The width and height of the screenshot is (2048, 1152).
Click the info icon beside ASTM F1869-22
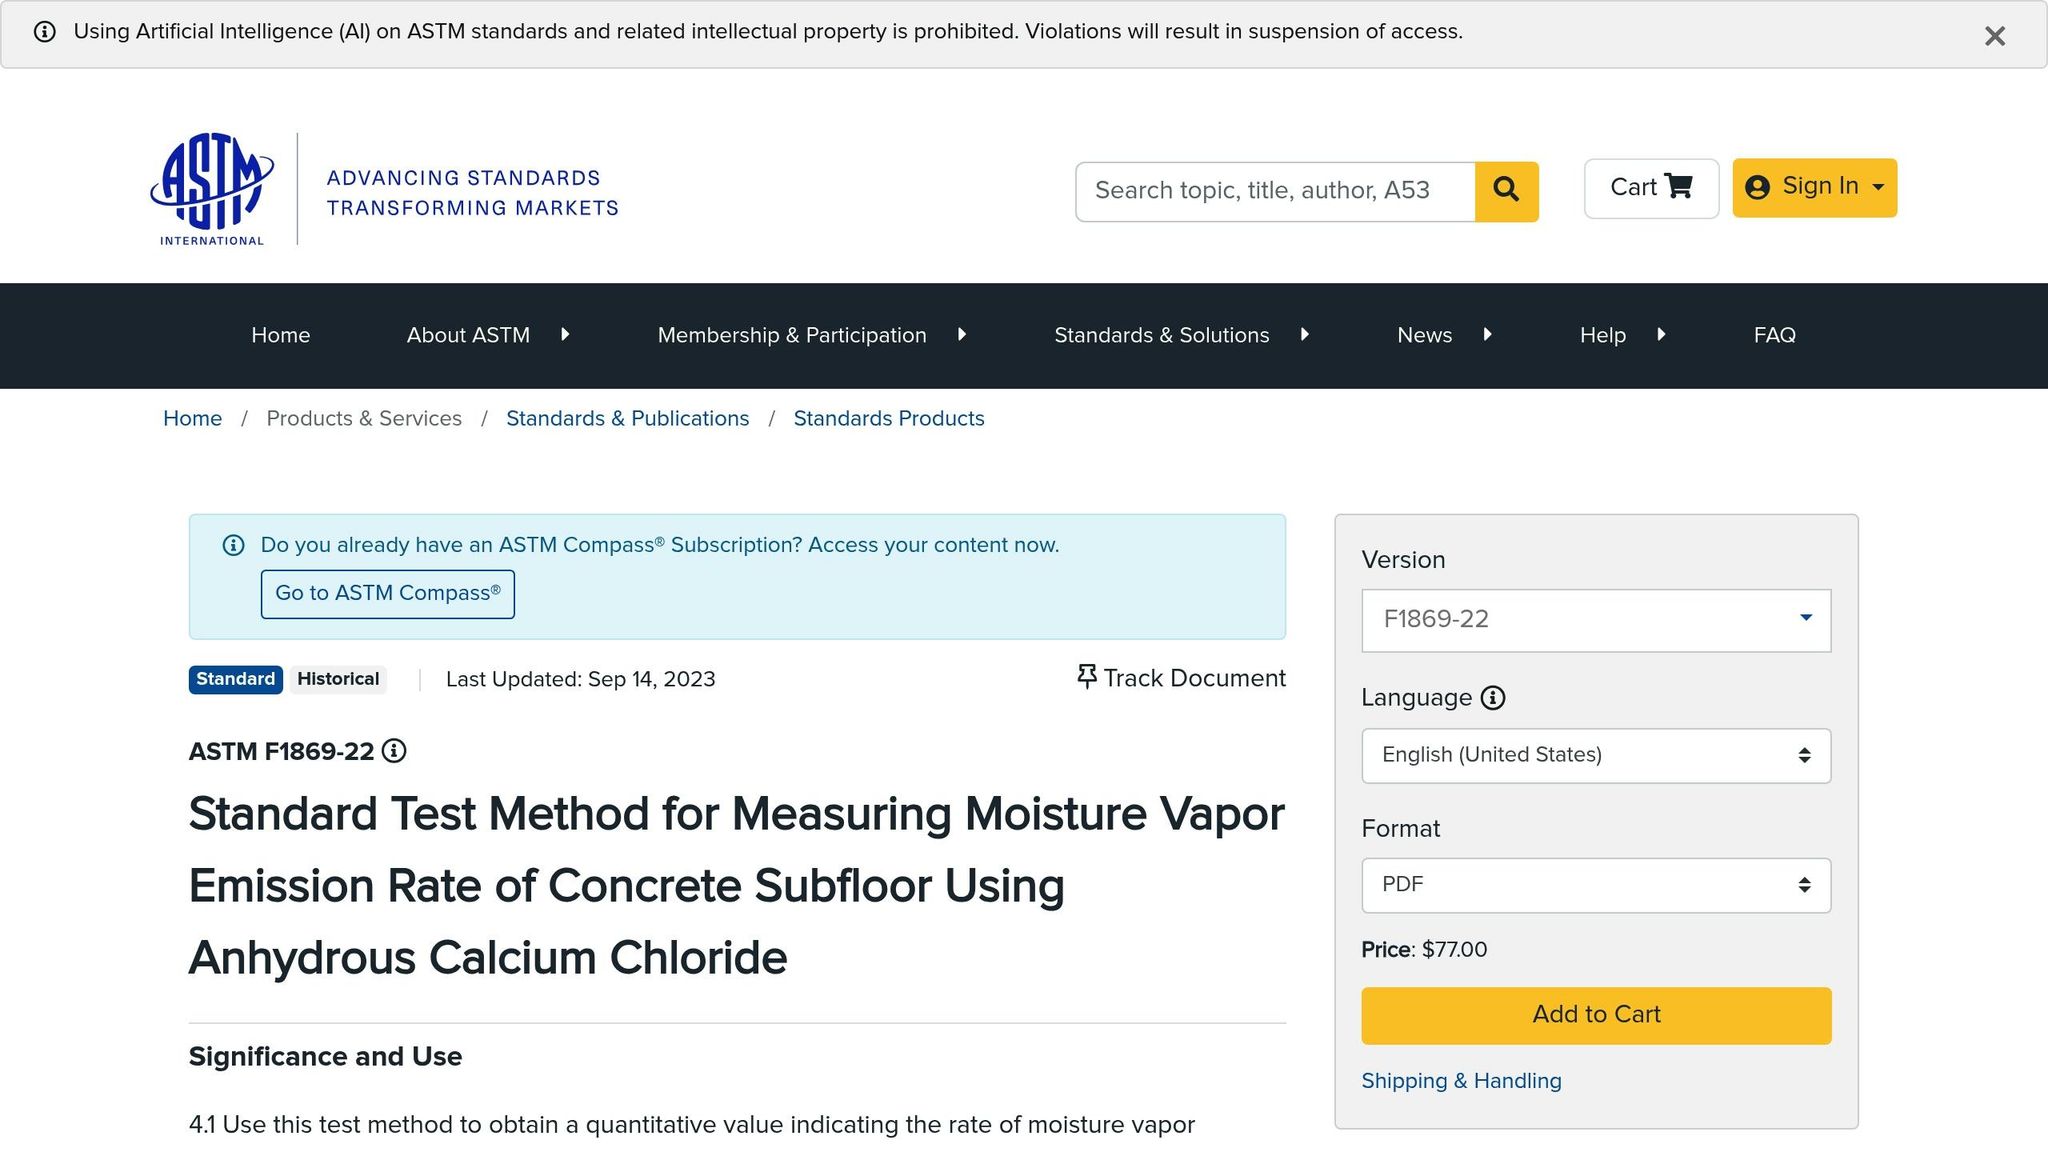tap(394, 751)
